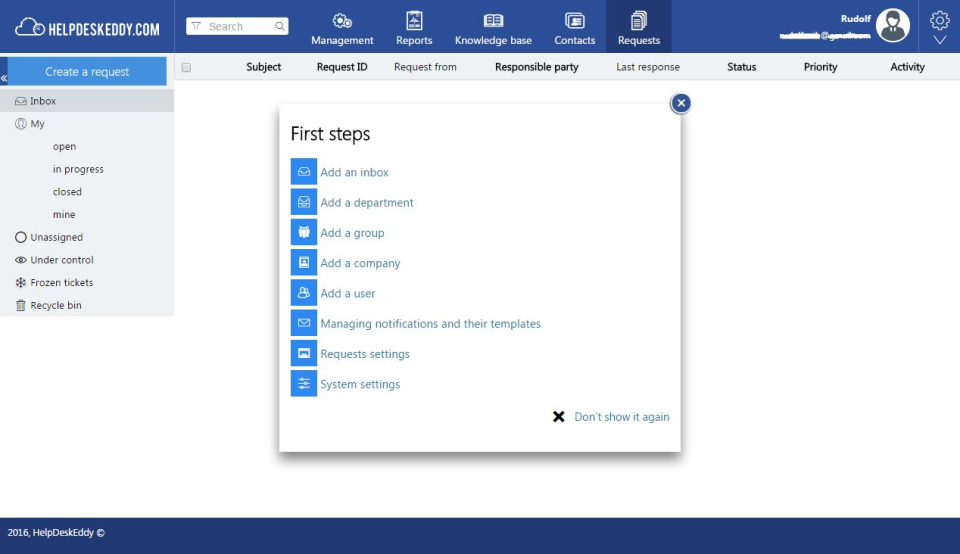Toggle the select-all checkbox in table header

coord(186,67)
